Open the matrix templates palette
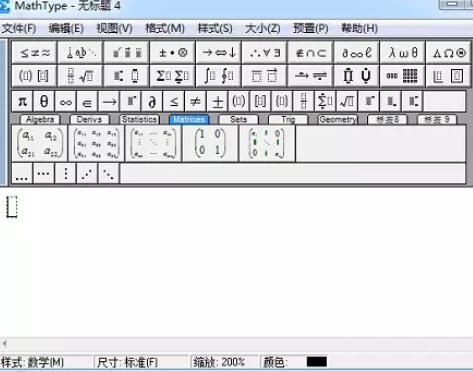This screenshot has height=372, width=473. point(402,76)
